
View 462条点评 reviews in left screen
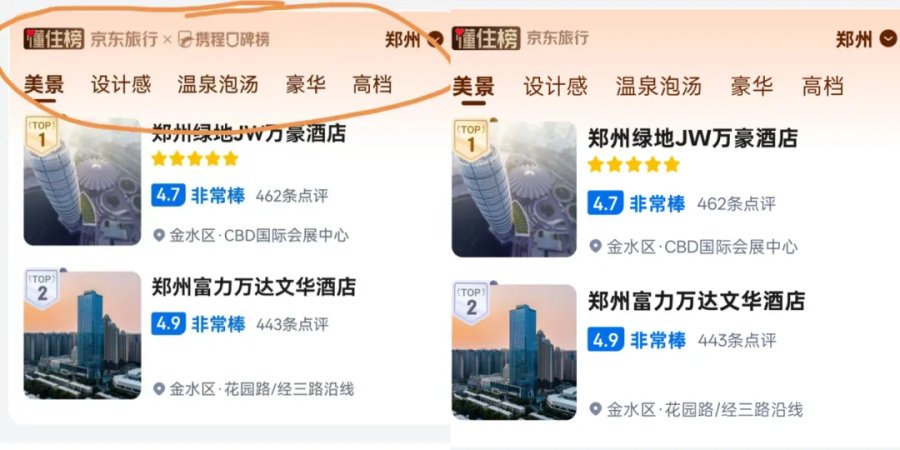click(x=292, y=196)
